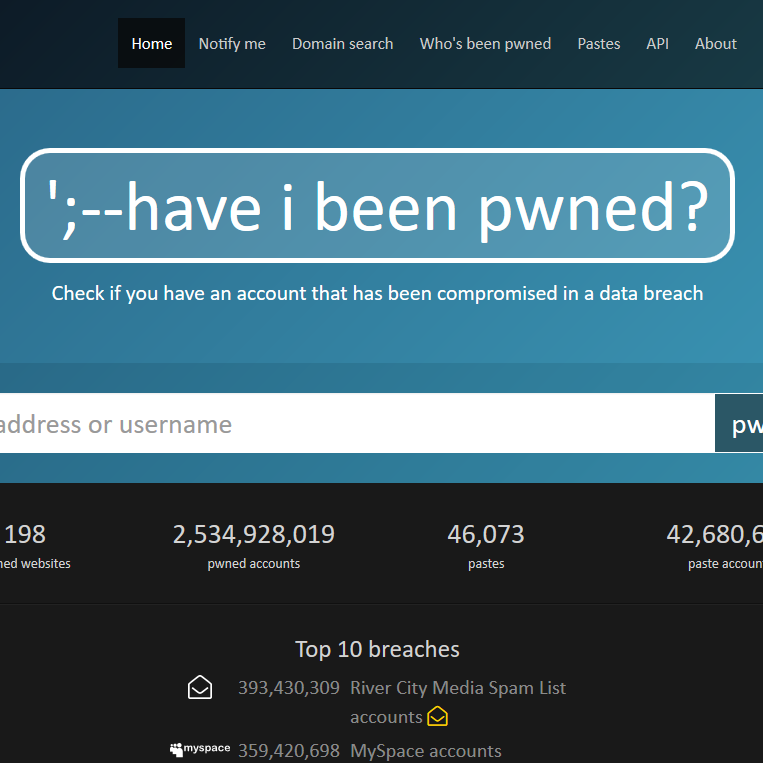Select the paste accounts statistic
763x763 pixels.
(x=714, y=535)
